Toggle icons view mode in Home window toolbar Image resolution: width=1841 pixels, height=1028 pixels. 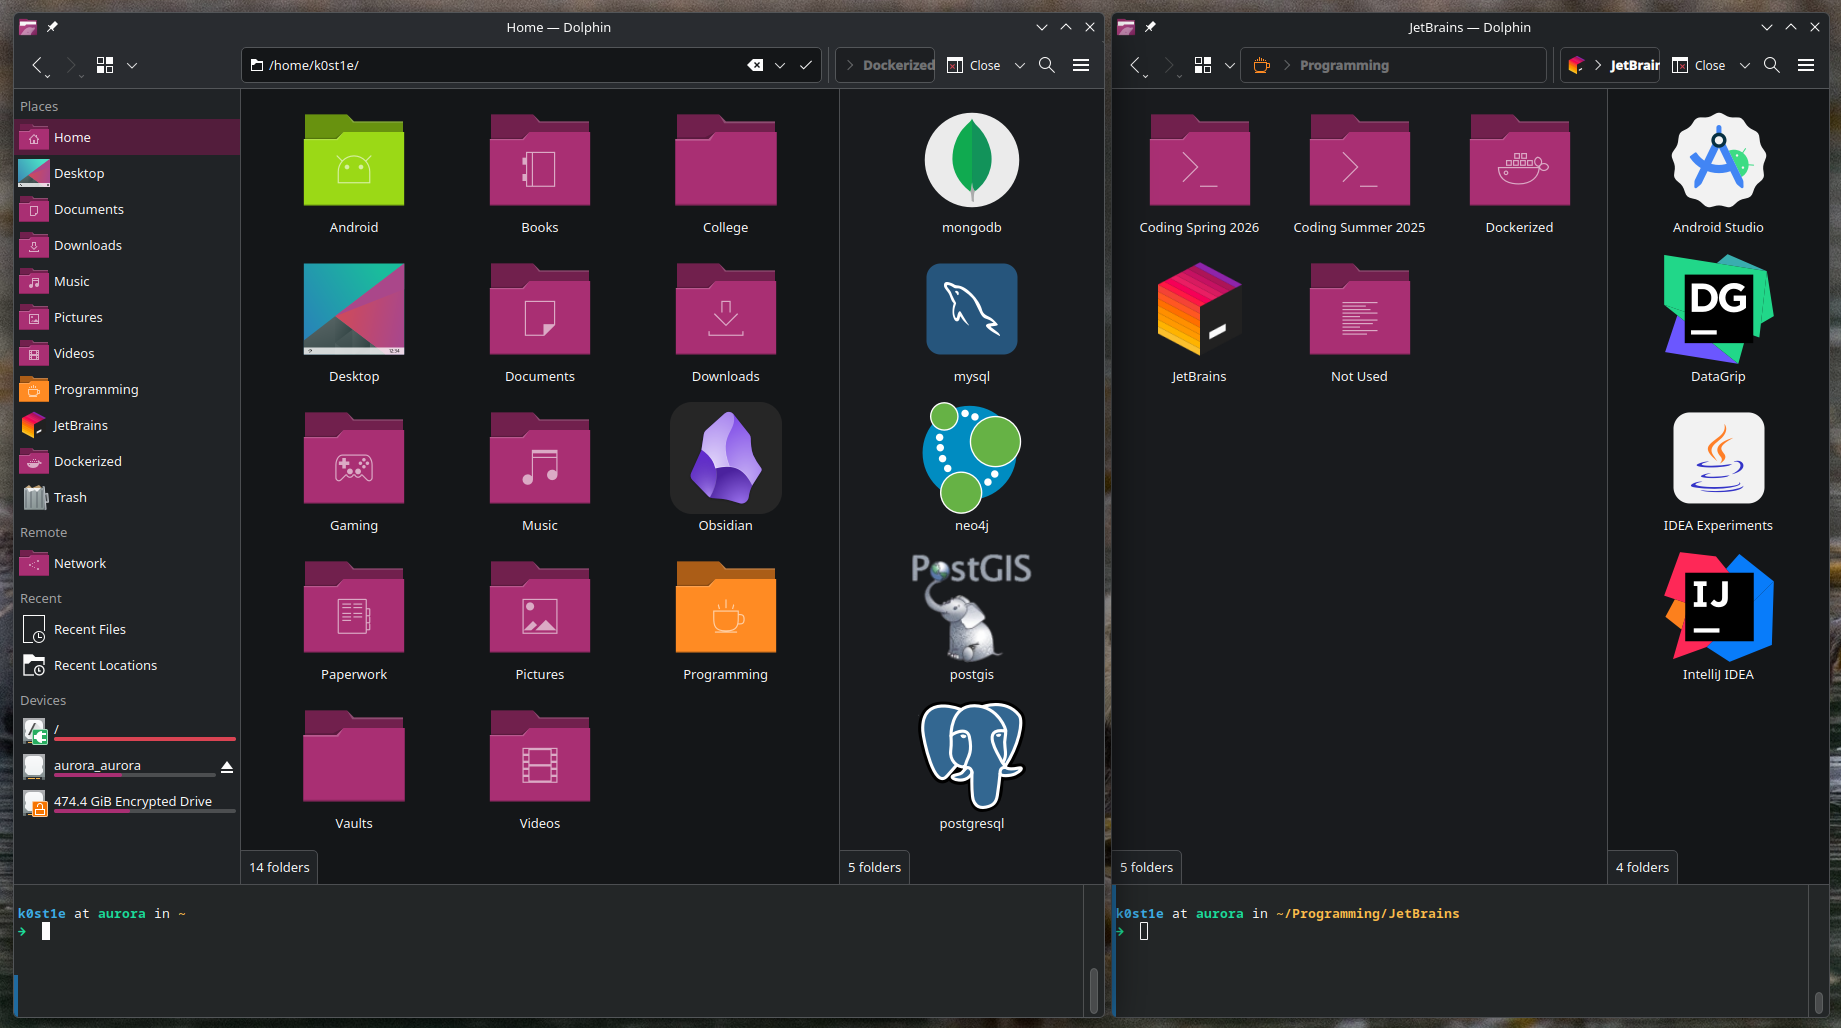(x=105, y=65)
